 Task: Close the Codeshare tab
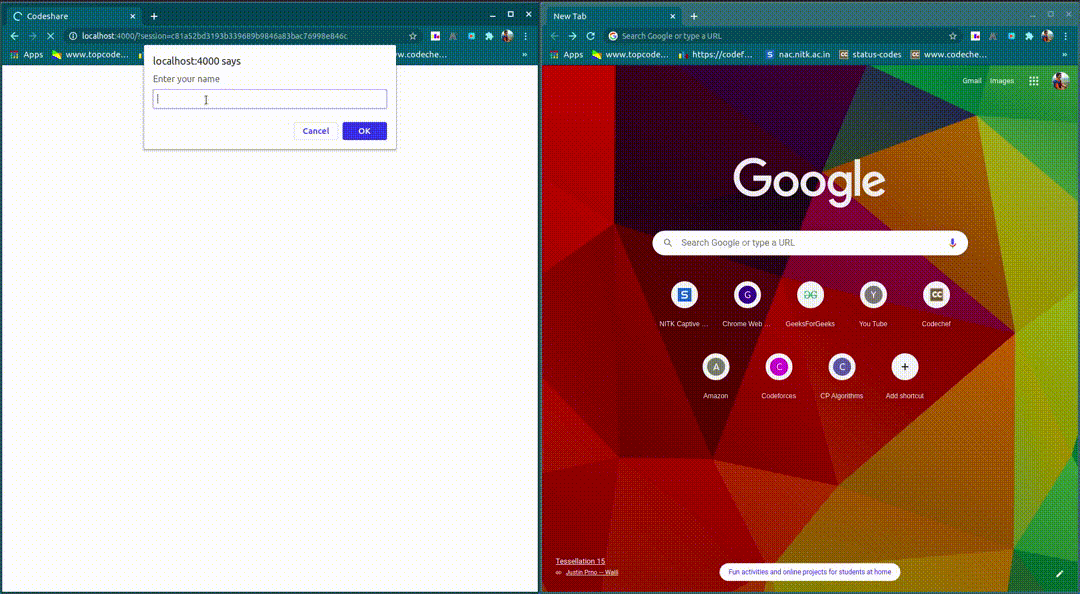point(133,16)
